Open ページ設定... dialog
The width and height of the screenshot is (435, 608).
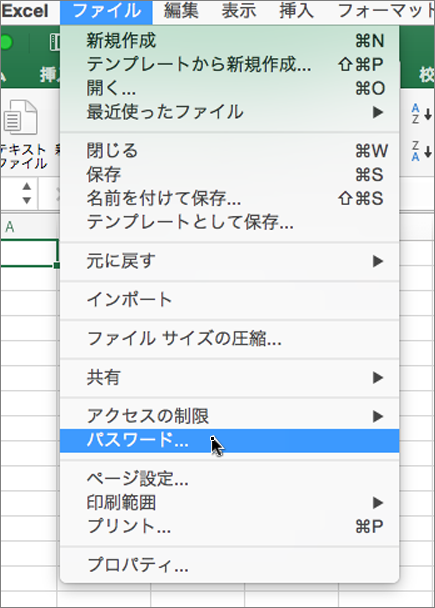(x=230, y=479)
